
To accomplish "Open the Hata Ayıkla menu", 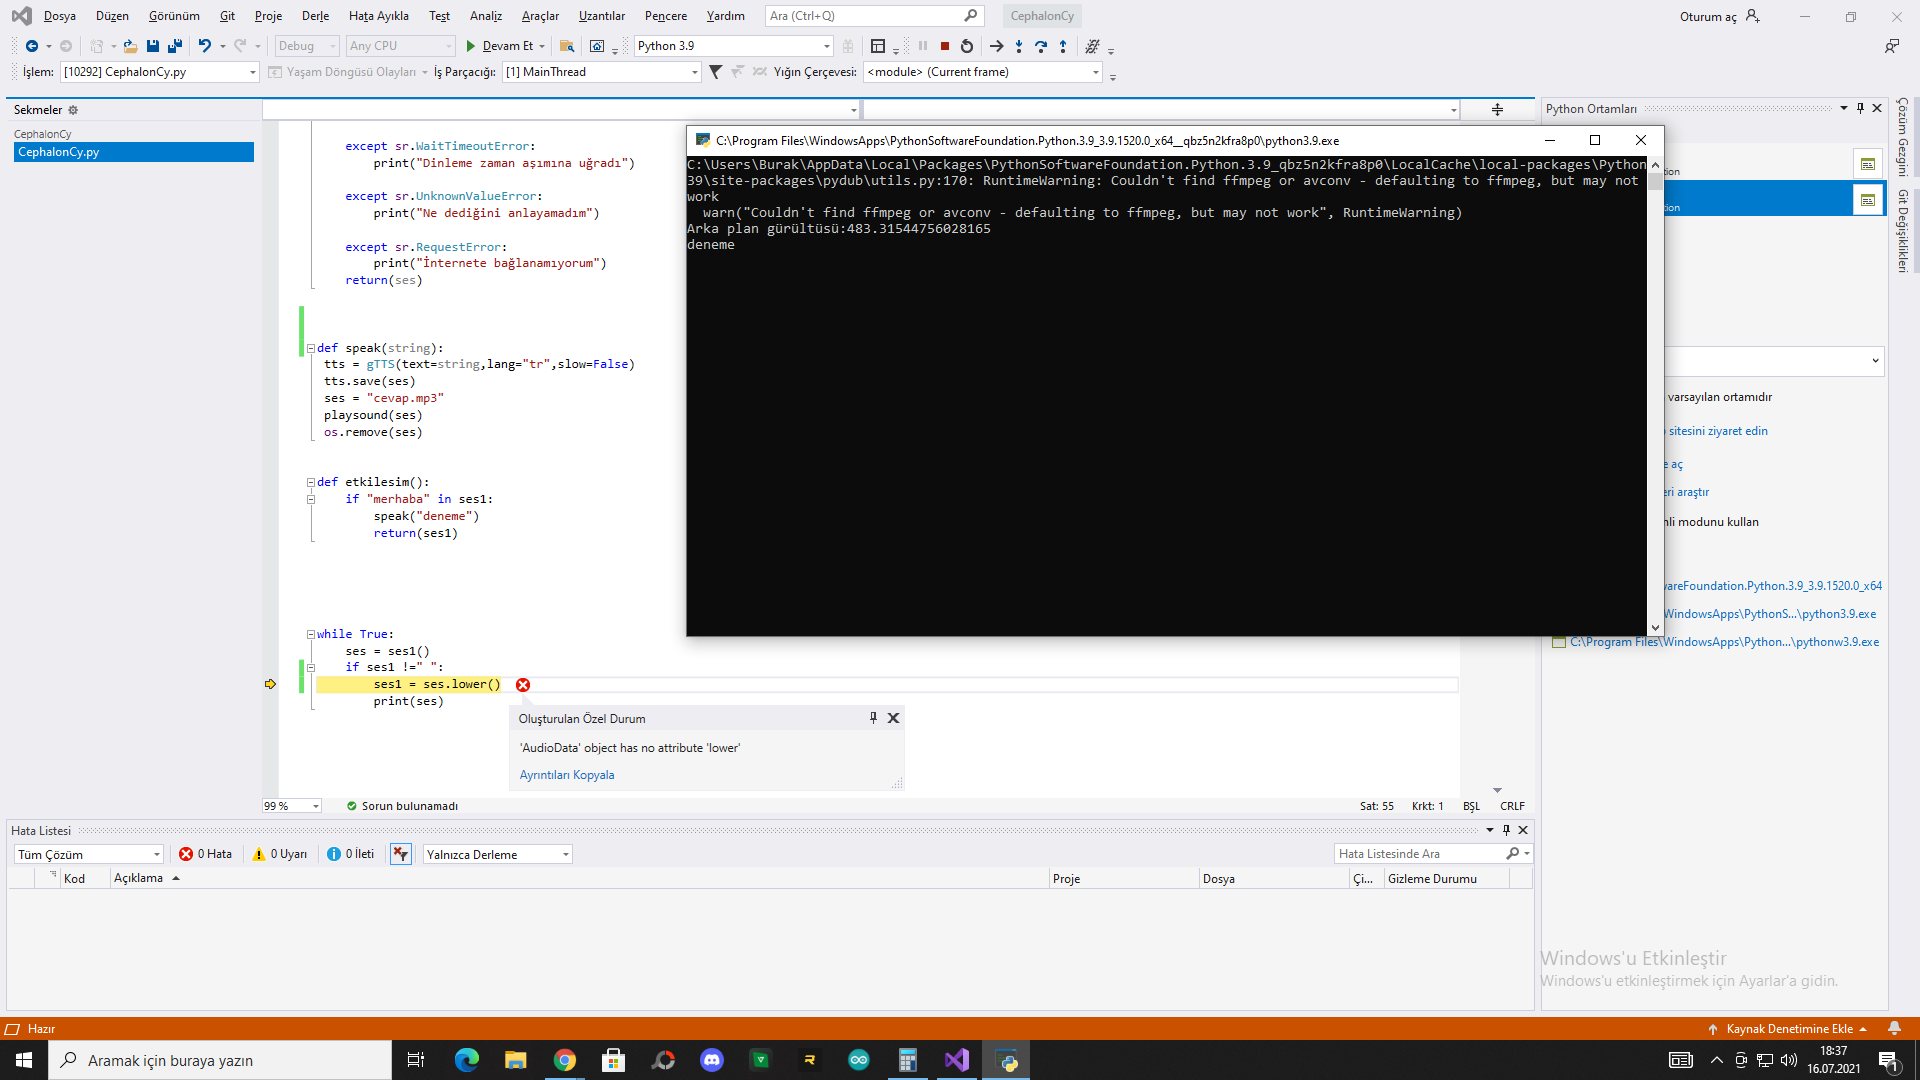I will click(378, 16).
